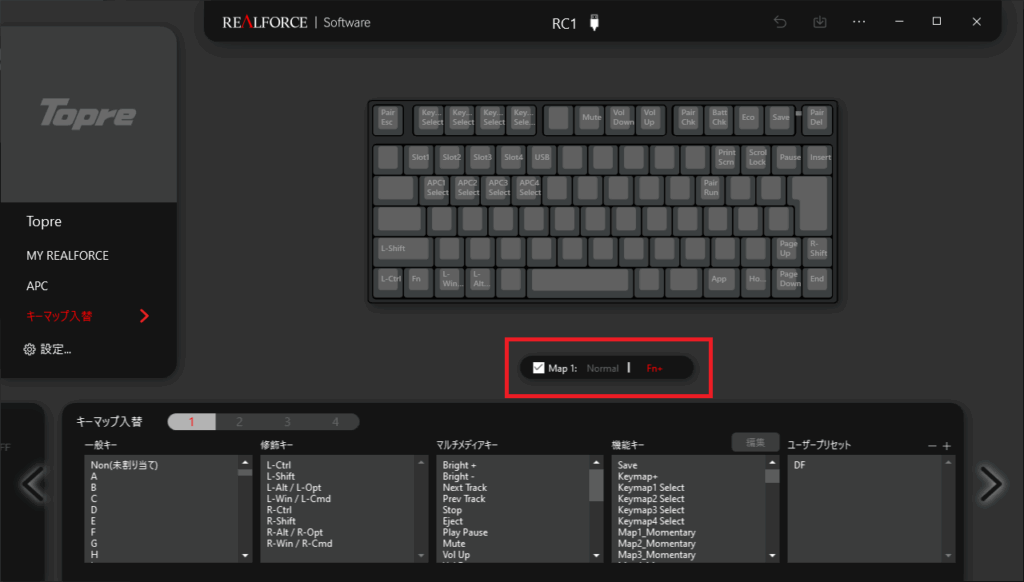This screenshot has width=1024, height=582.
Task: Select keymap tab 2
Action: [x=239, y=422]
